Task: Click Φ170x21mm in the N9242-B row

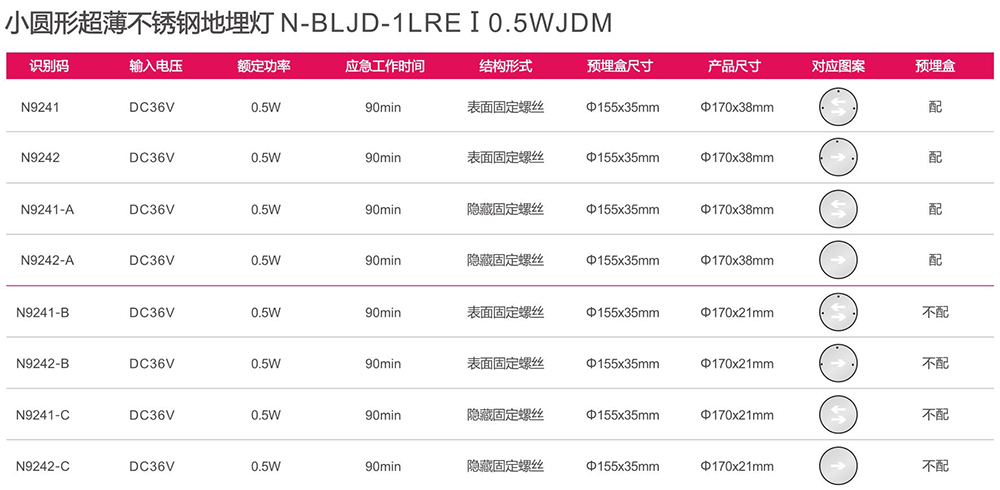Action: (737, 364)
